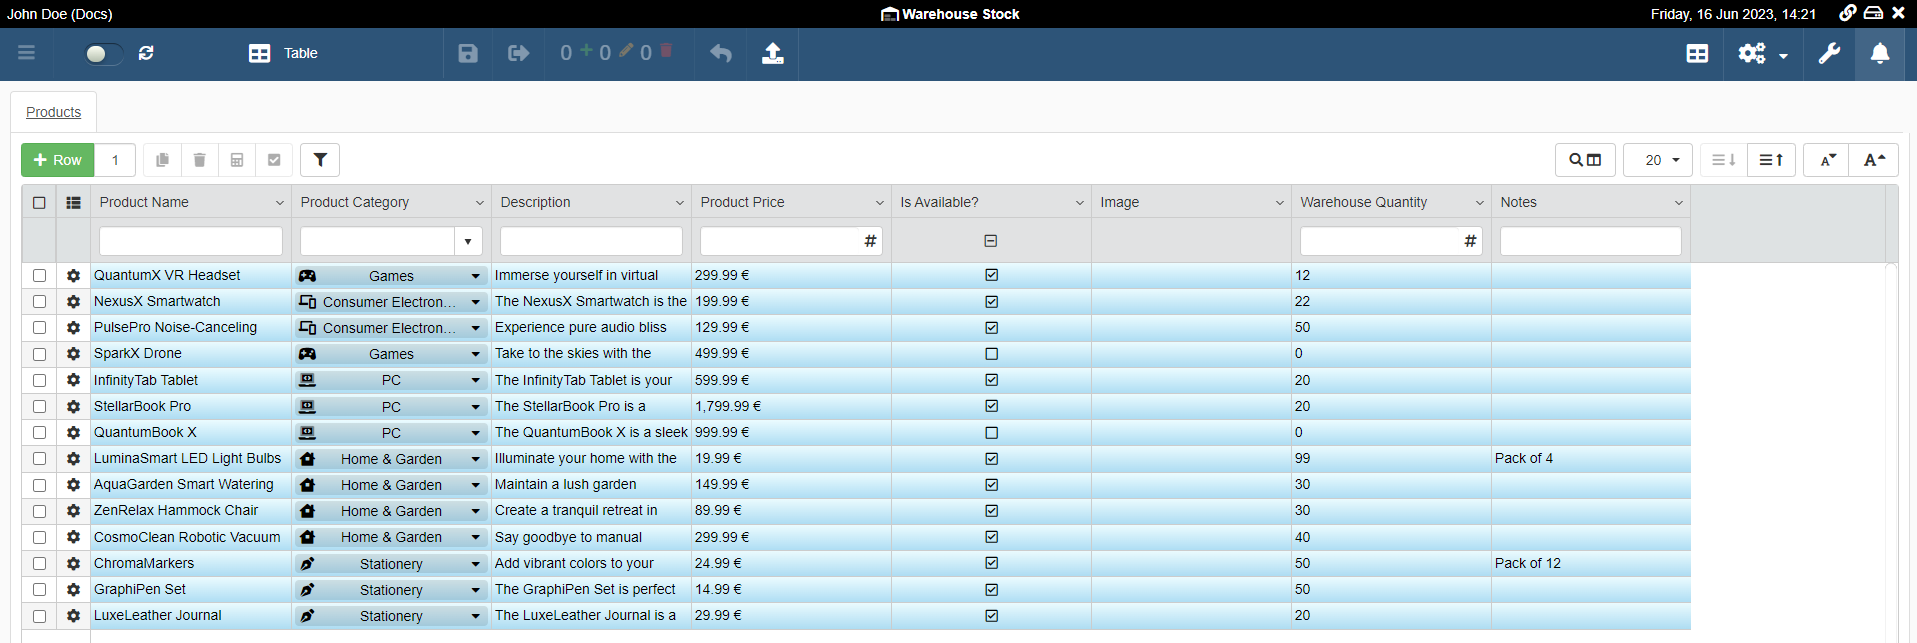Viewport: 1917px width, 643px height.
Task: Open row settings gear for SparkX Drone
Action: 73,354
